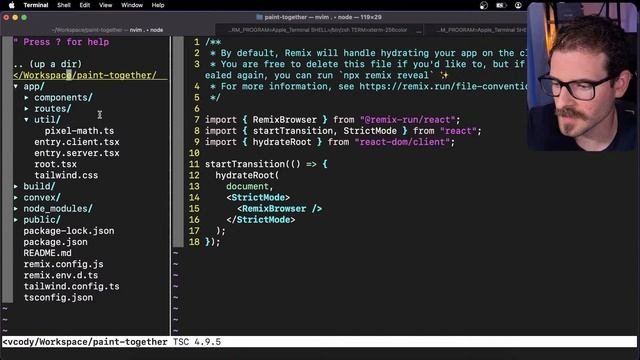
Task: Expand the node_modules/ folder arrow
Action: pos(16,209)
